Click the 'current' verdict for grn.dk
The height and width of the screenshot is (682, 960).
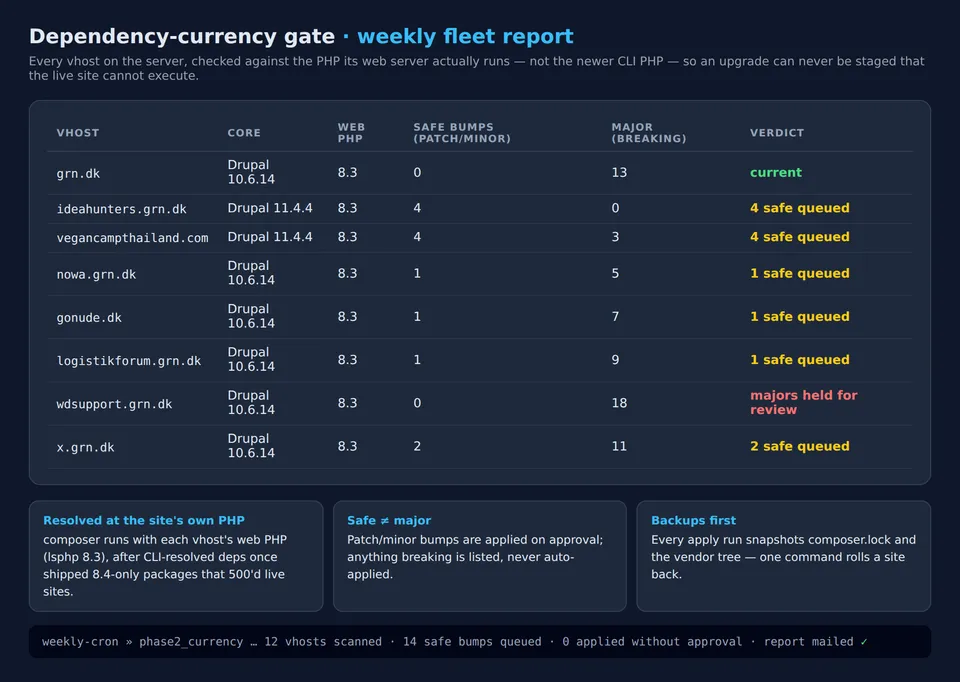776,173
